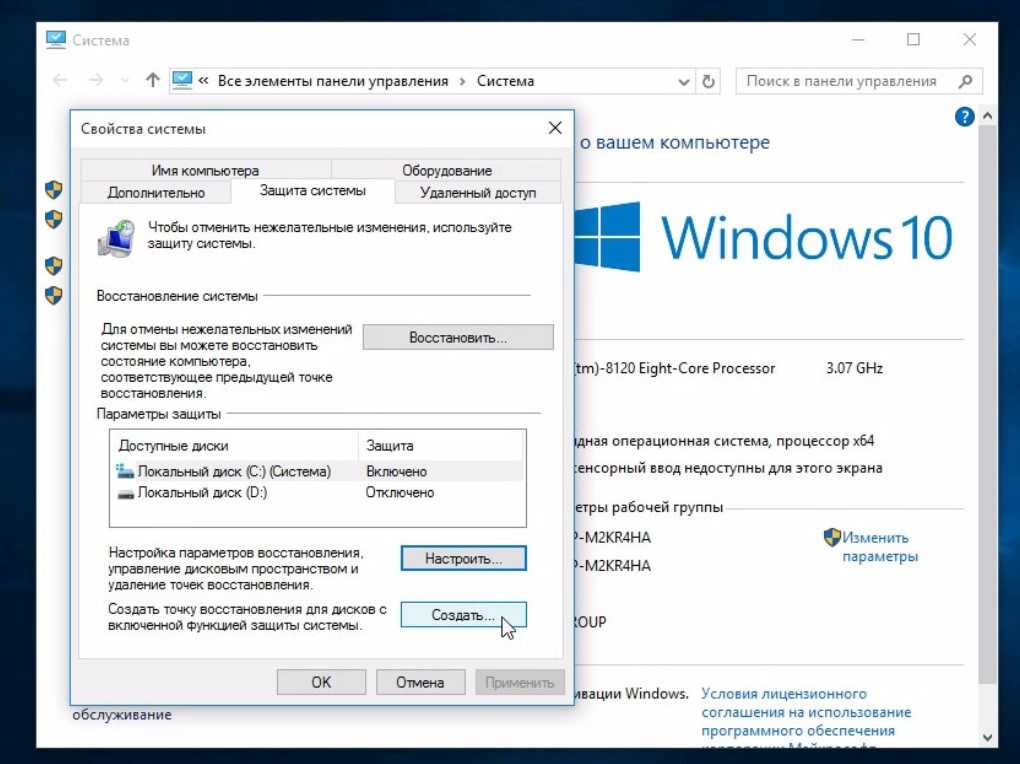Click the Windows 10 logo image

[x=762, y=237]
